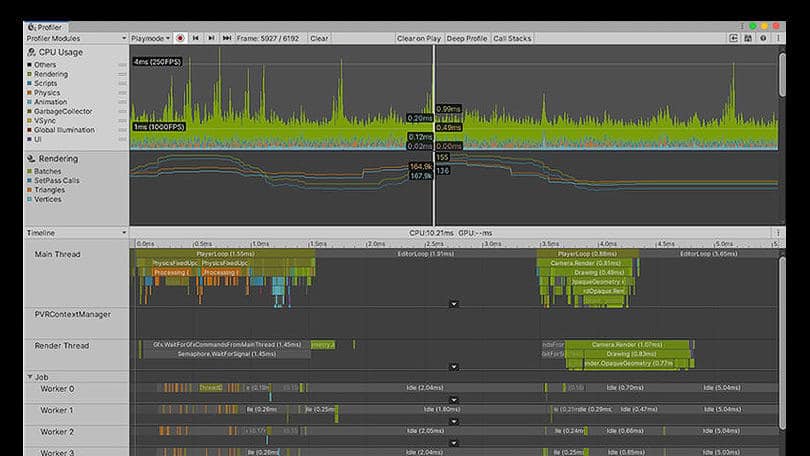Screen dimensions: 810x456
Task: Click the red Record profiling button
Action: tap(180, 38)
